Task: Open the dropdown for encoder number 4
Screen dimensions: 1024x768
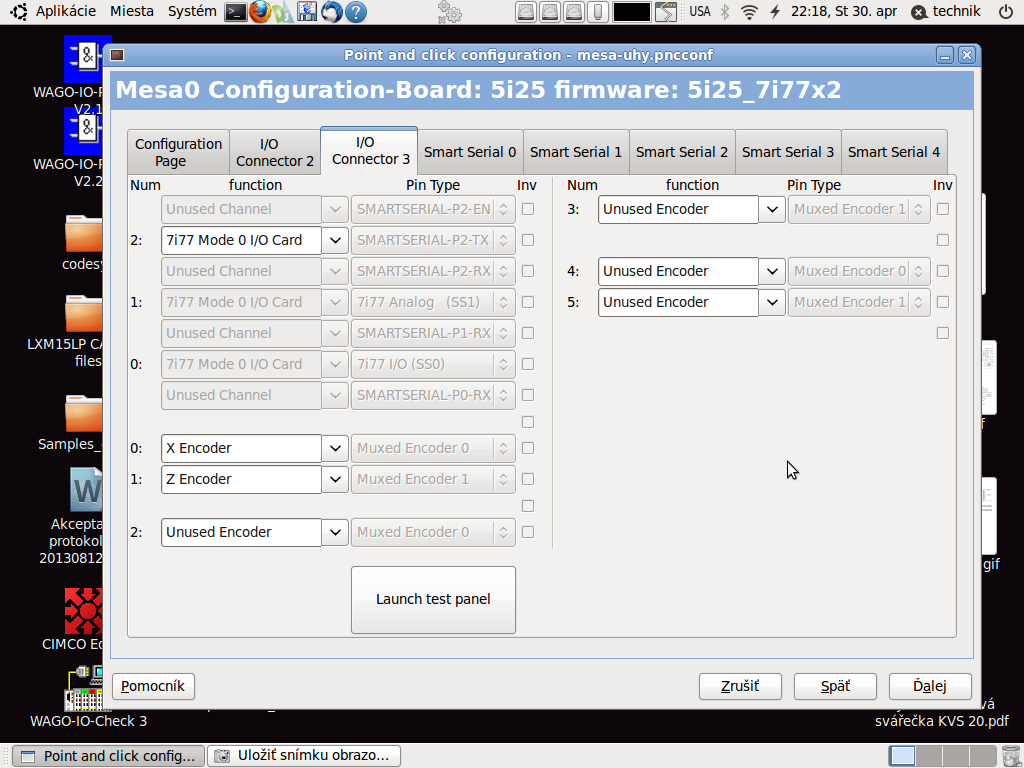Action: (771, 271)
